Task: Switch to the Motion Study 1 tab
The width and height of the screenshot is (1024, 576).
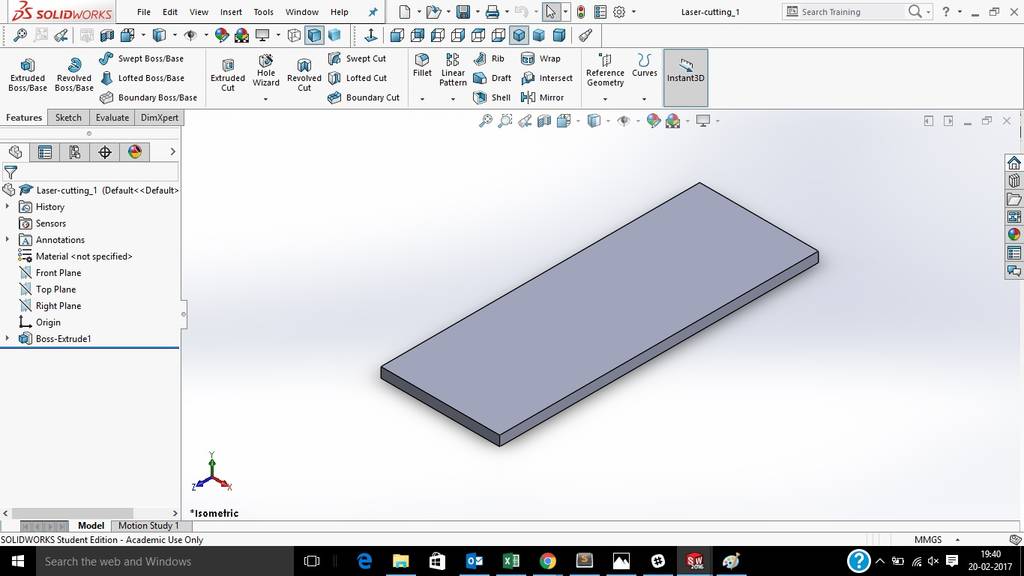Action: tap(148, 526)
